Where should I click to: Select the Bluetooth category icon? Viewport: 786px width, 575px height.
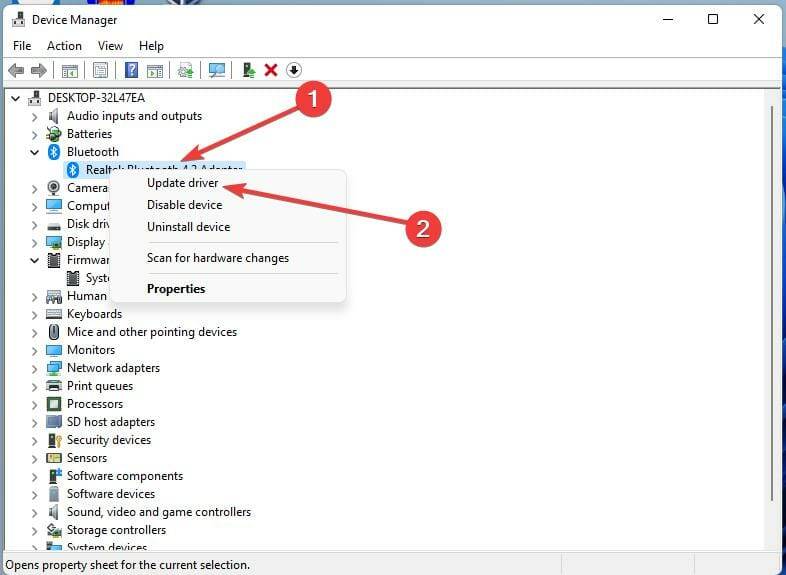point(54,152)
